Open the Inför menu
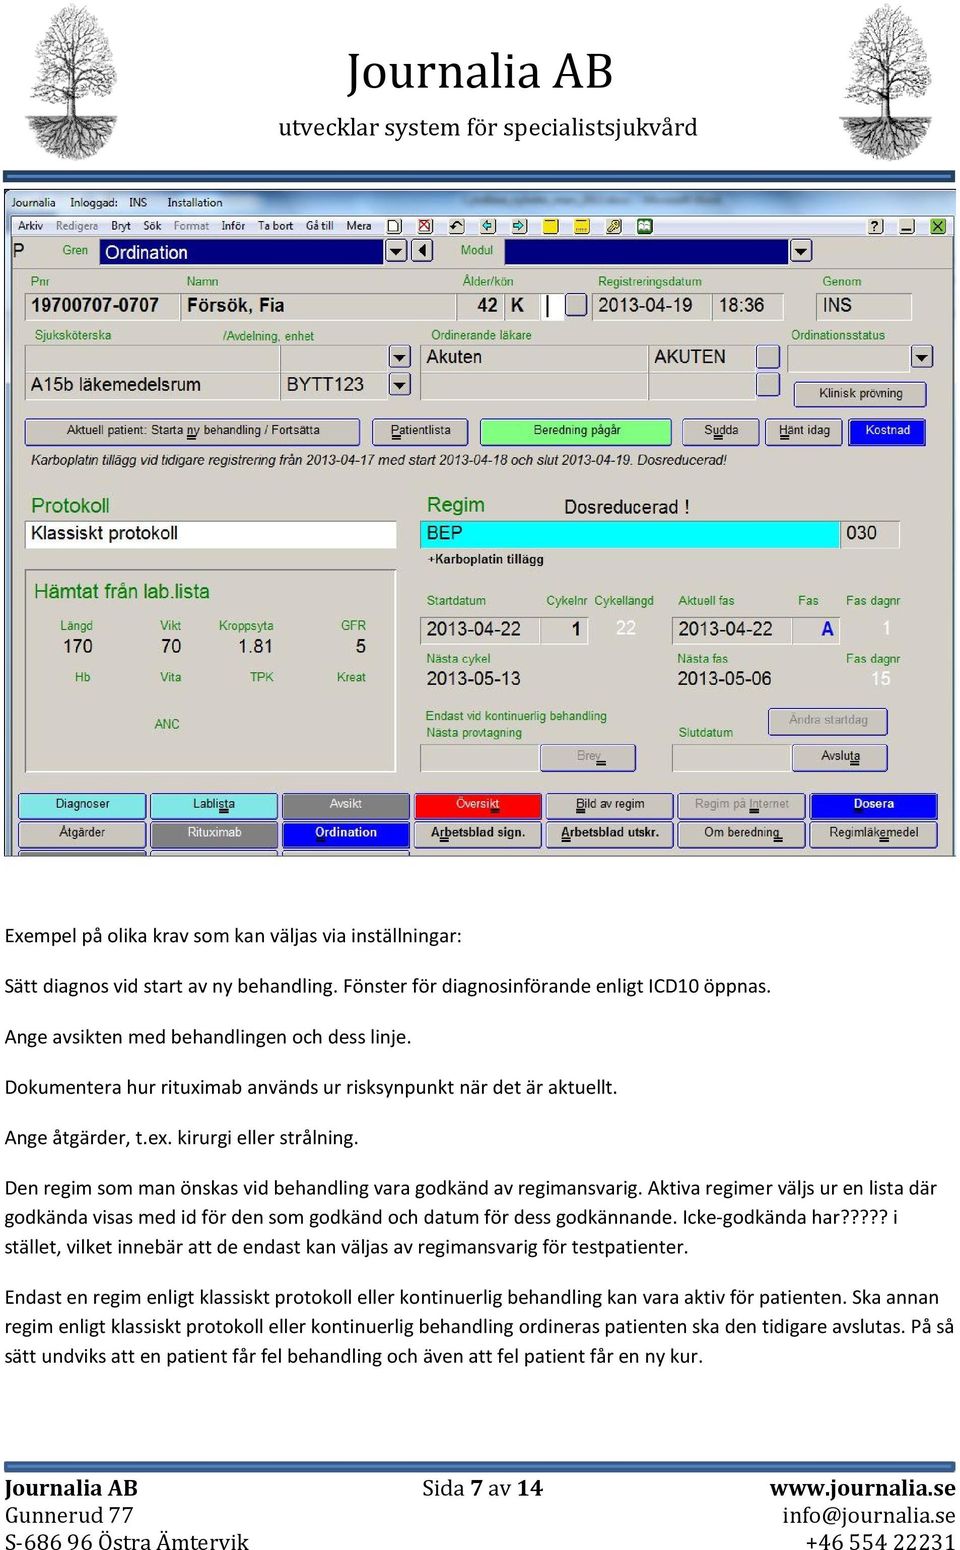The width and height of the screenshot is (960, 1550). (233, 226)
